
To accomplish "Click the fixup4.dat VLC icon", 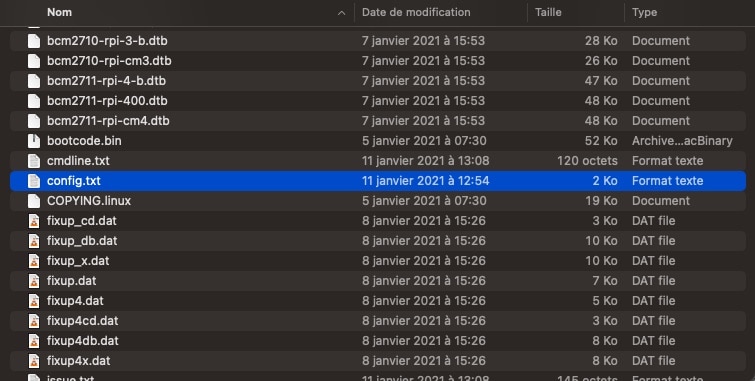I will pyautogui.click(x=34, y=301).
